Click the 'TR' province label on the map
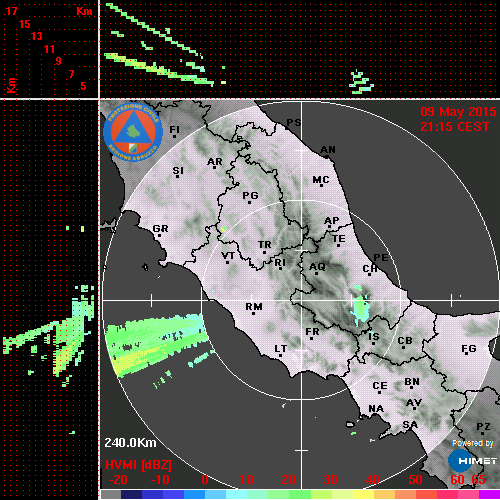500x500 pixels. coord(265,245)
